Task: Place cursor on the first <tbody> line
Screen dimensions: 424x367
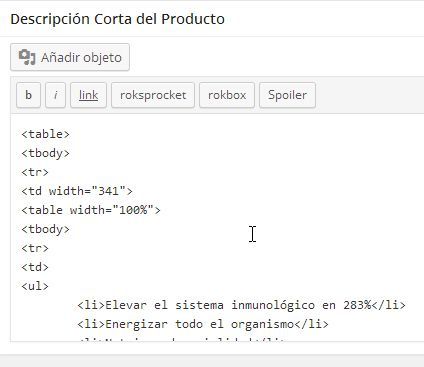Action: click(46, 153)
